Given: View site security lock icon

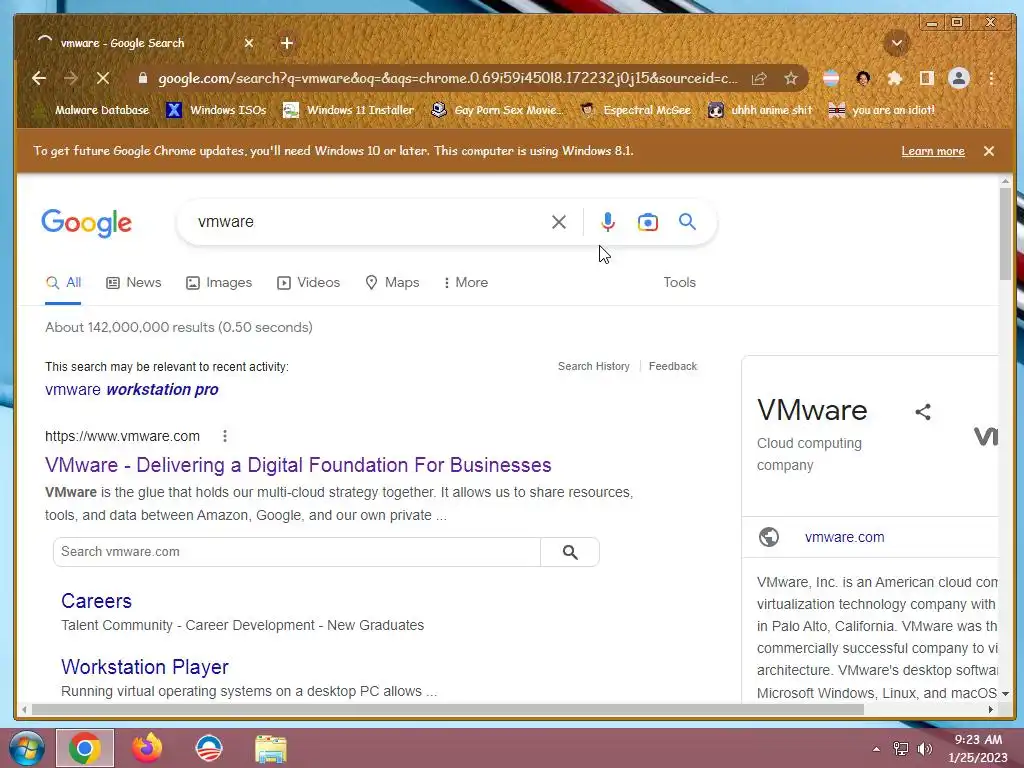Looking at the screenshot, I should (142, 78).
